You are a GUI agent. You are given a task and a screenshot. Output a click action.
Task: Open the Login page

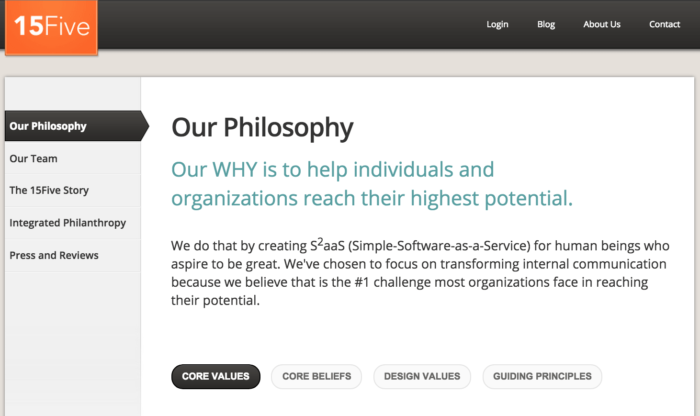[x=497, y=24]
